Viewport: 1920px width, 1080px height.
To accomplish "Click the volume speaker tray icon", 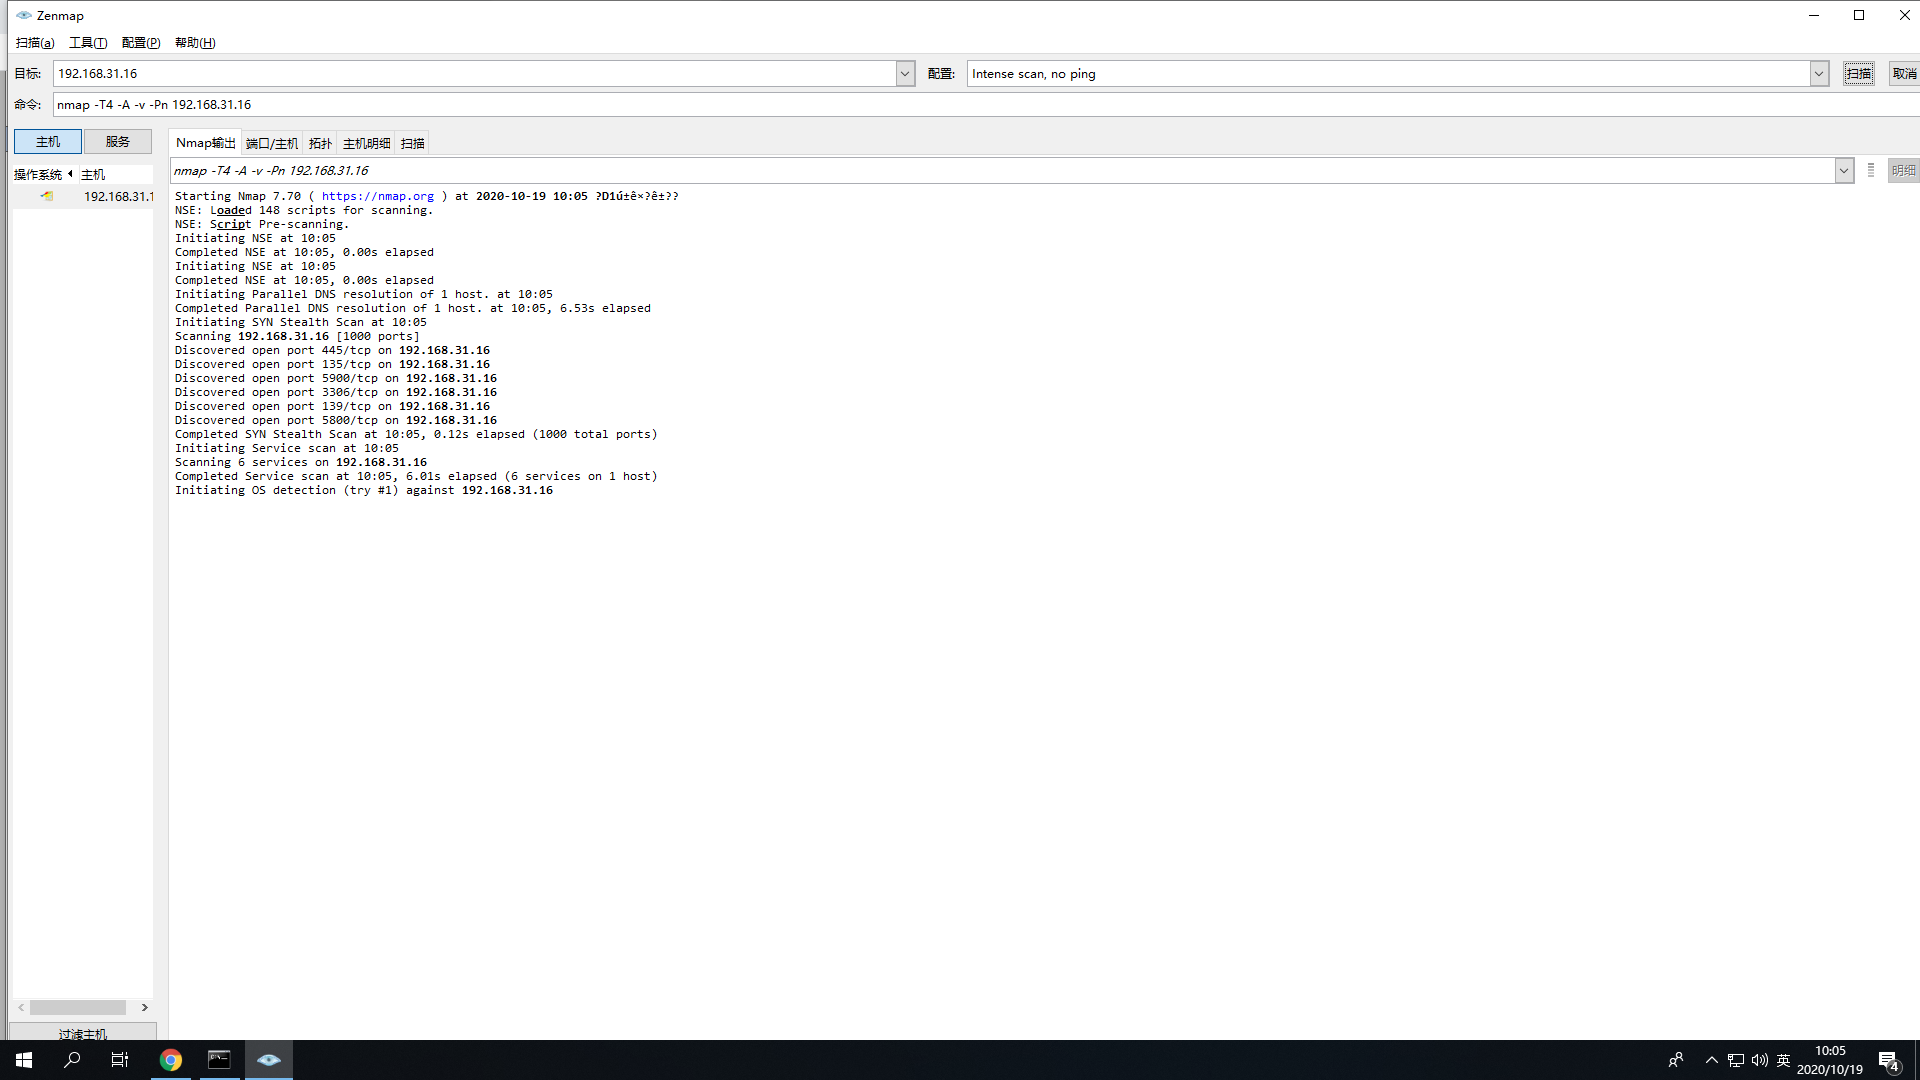I will [x=1760, y=1060].
